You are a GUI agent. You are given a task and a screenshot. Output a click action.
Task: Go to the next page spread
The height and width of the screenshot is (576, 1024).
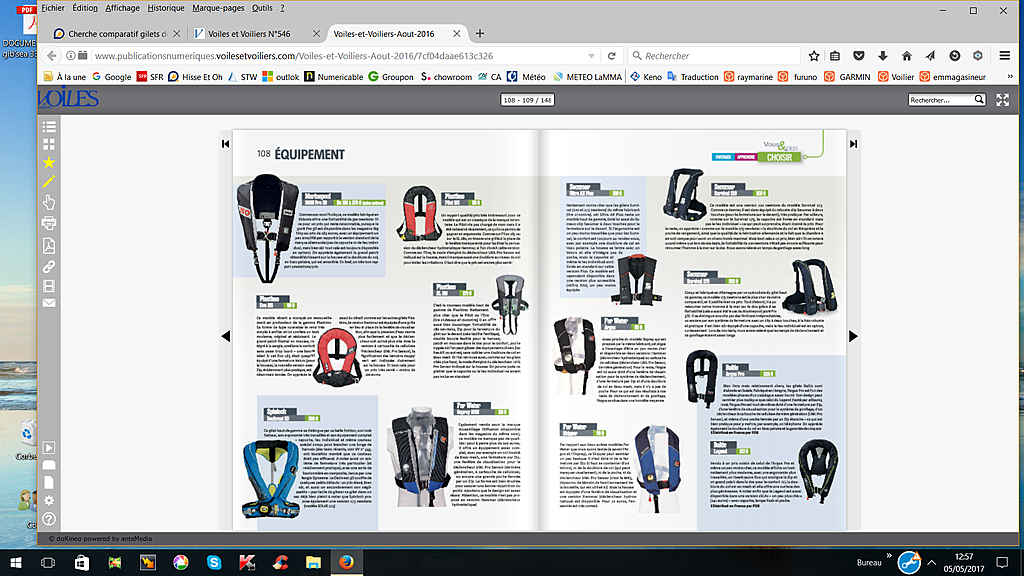tap(853, 336)
